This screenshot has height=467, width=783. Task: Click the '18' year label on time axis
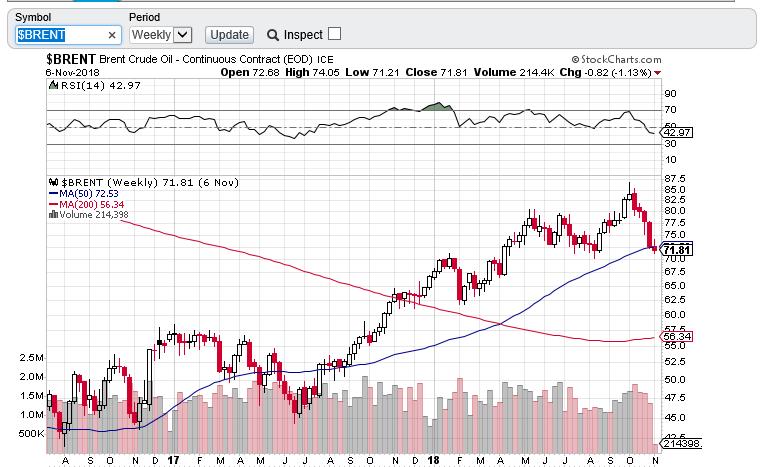coord(433,460)
